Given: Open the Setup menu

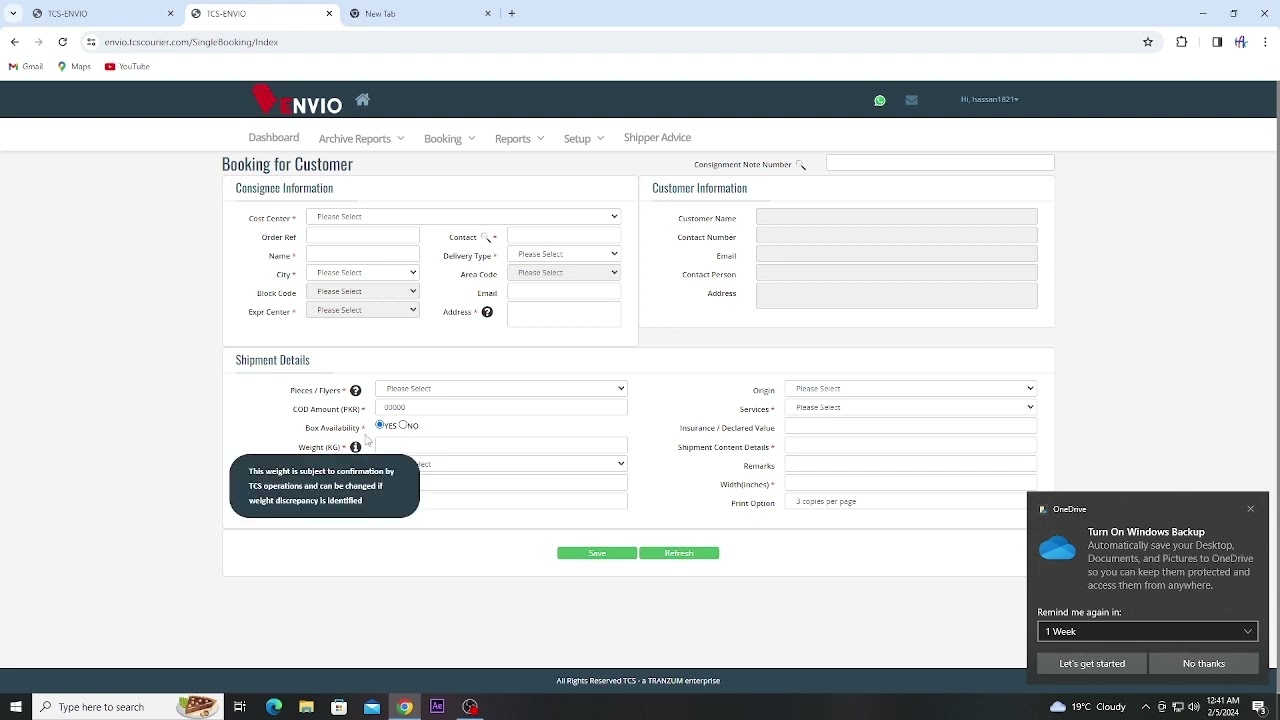Looking at the screenshot, I should [584, 138].
